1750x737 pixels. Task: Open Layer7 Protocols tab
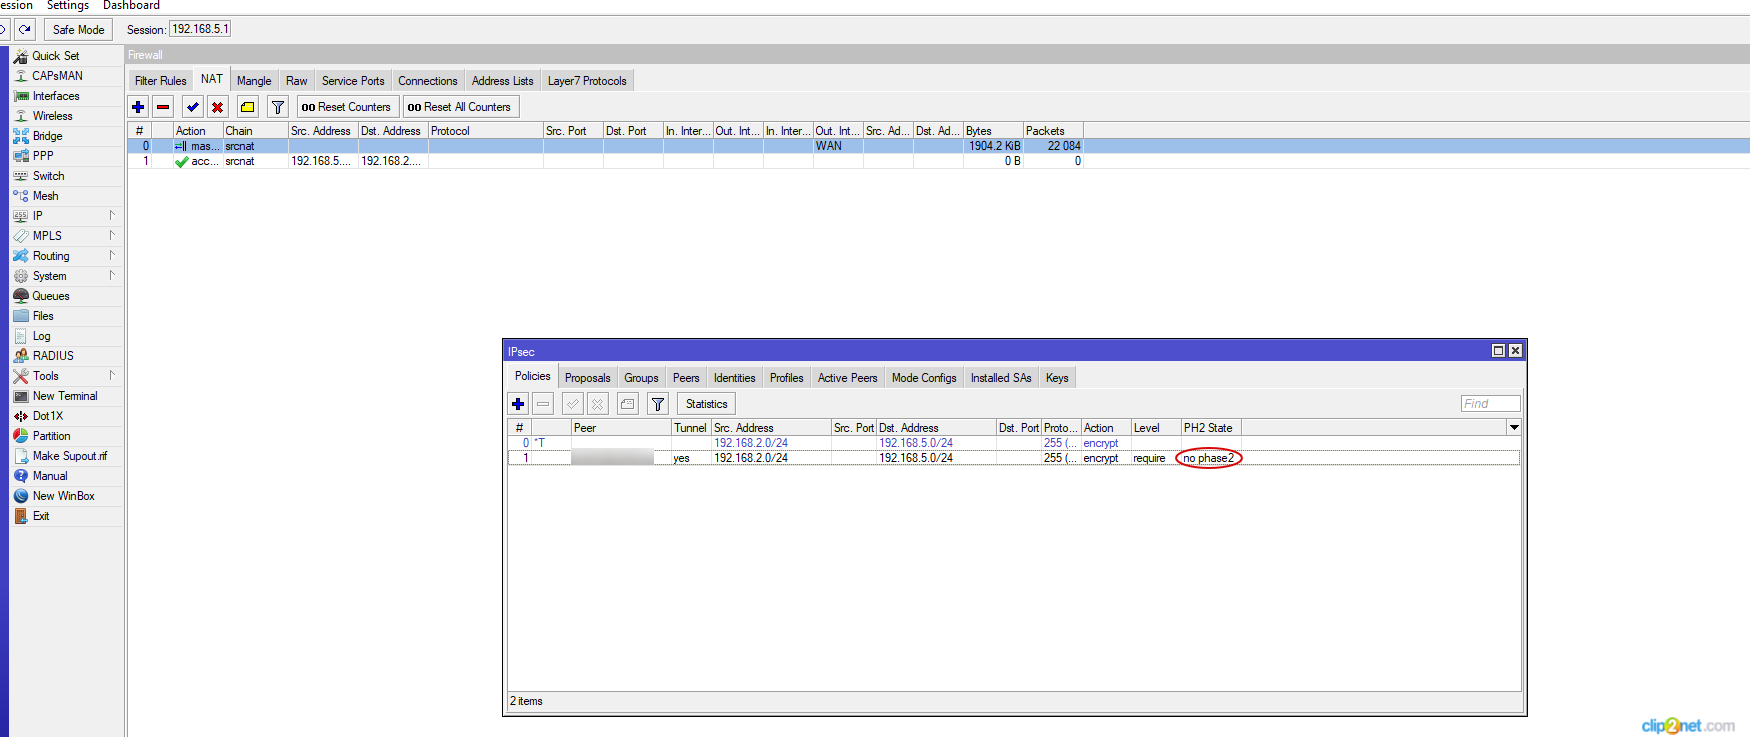click(x=587, y=81)
